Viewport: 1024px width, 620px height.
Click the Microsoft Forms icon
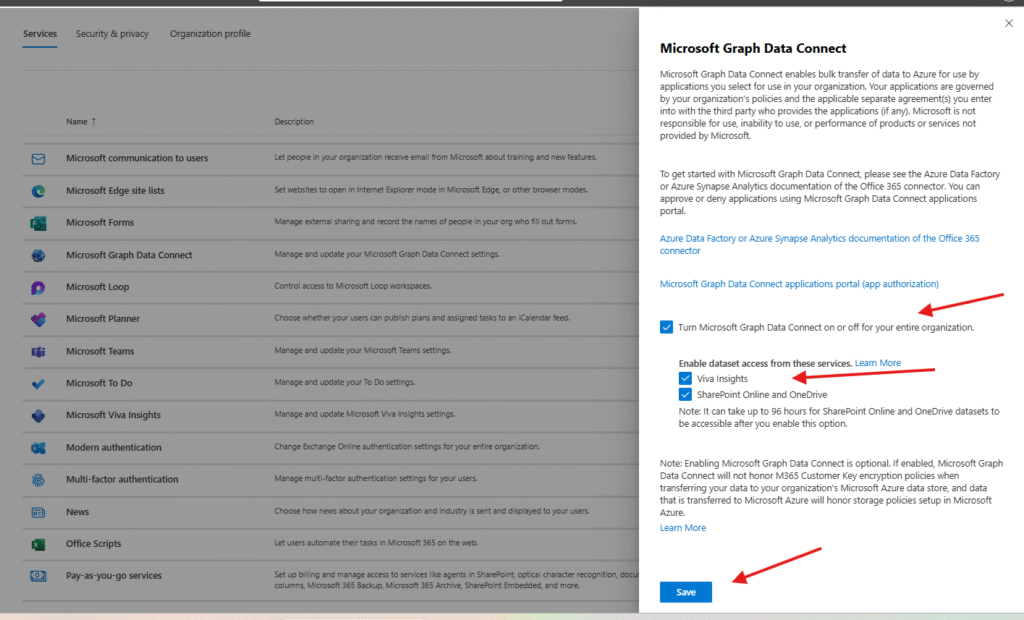(x=38, y=223)
